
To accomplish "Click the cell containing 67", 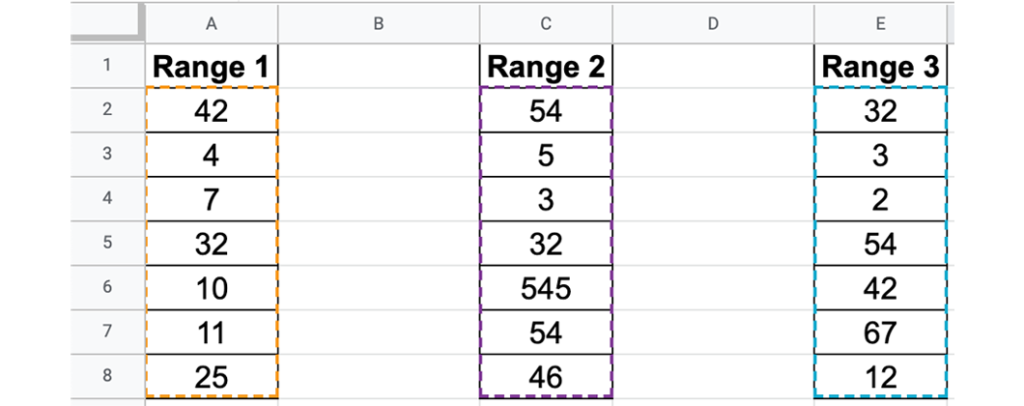I will click(x=880, y=332).
